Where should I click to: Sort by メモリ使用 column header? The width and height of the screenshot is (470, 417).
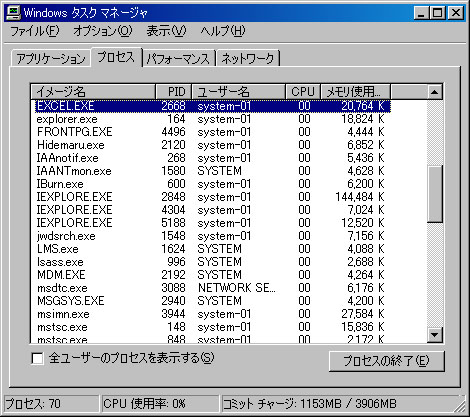(x=355, y=92)
